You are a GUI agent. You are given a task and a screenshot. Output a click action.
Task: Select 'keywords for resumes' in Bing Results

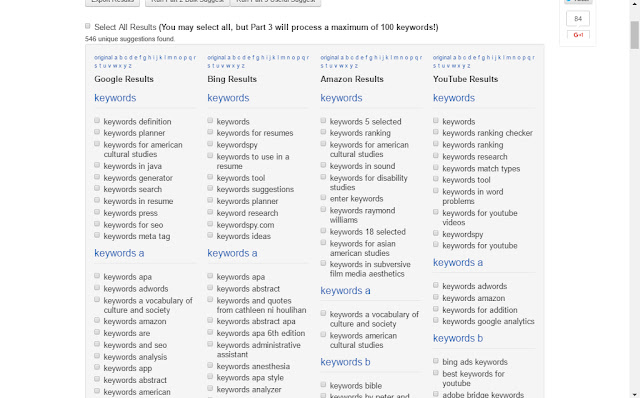210,132
